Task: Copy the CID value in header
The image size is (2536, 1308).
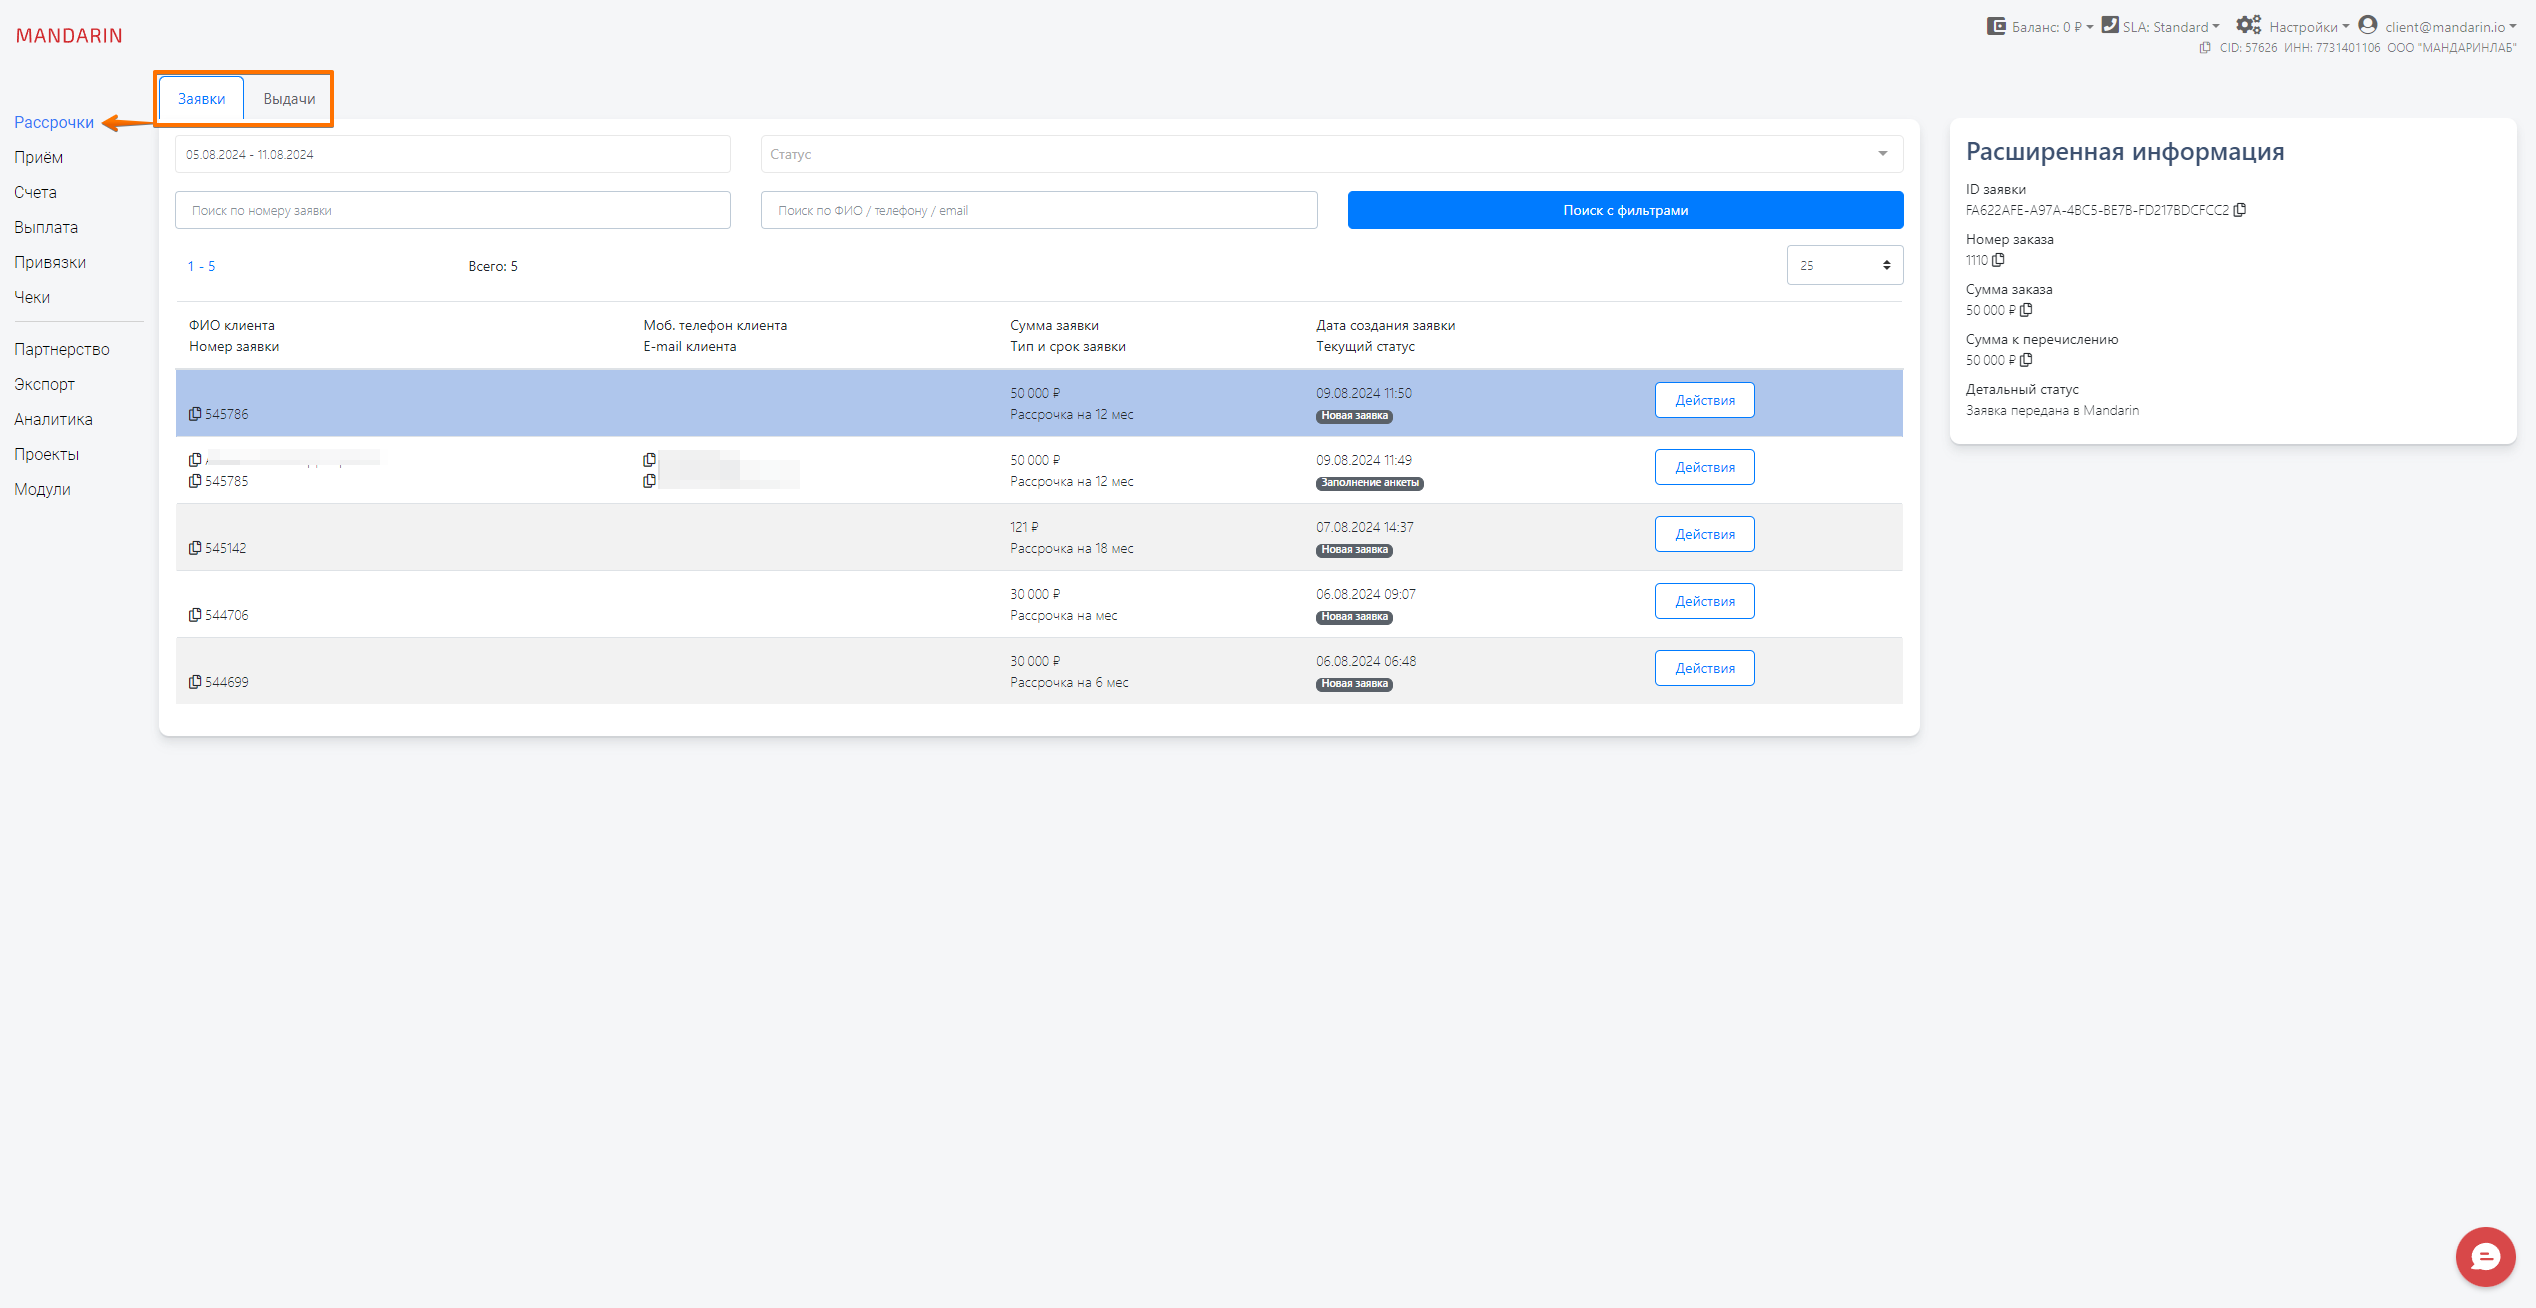Action: click(2205, 48)
